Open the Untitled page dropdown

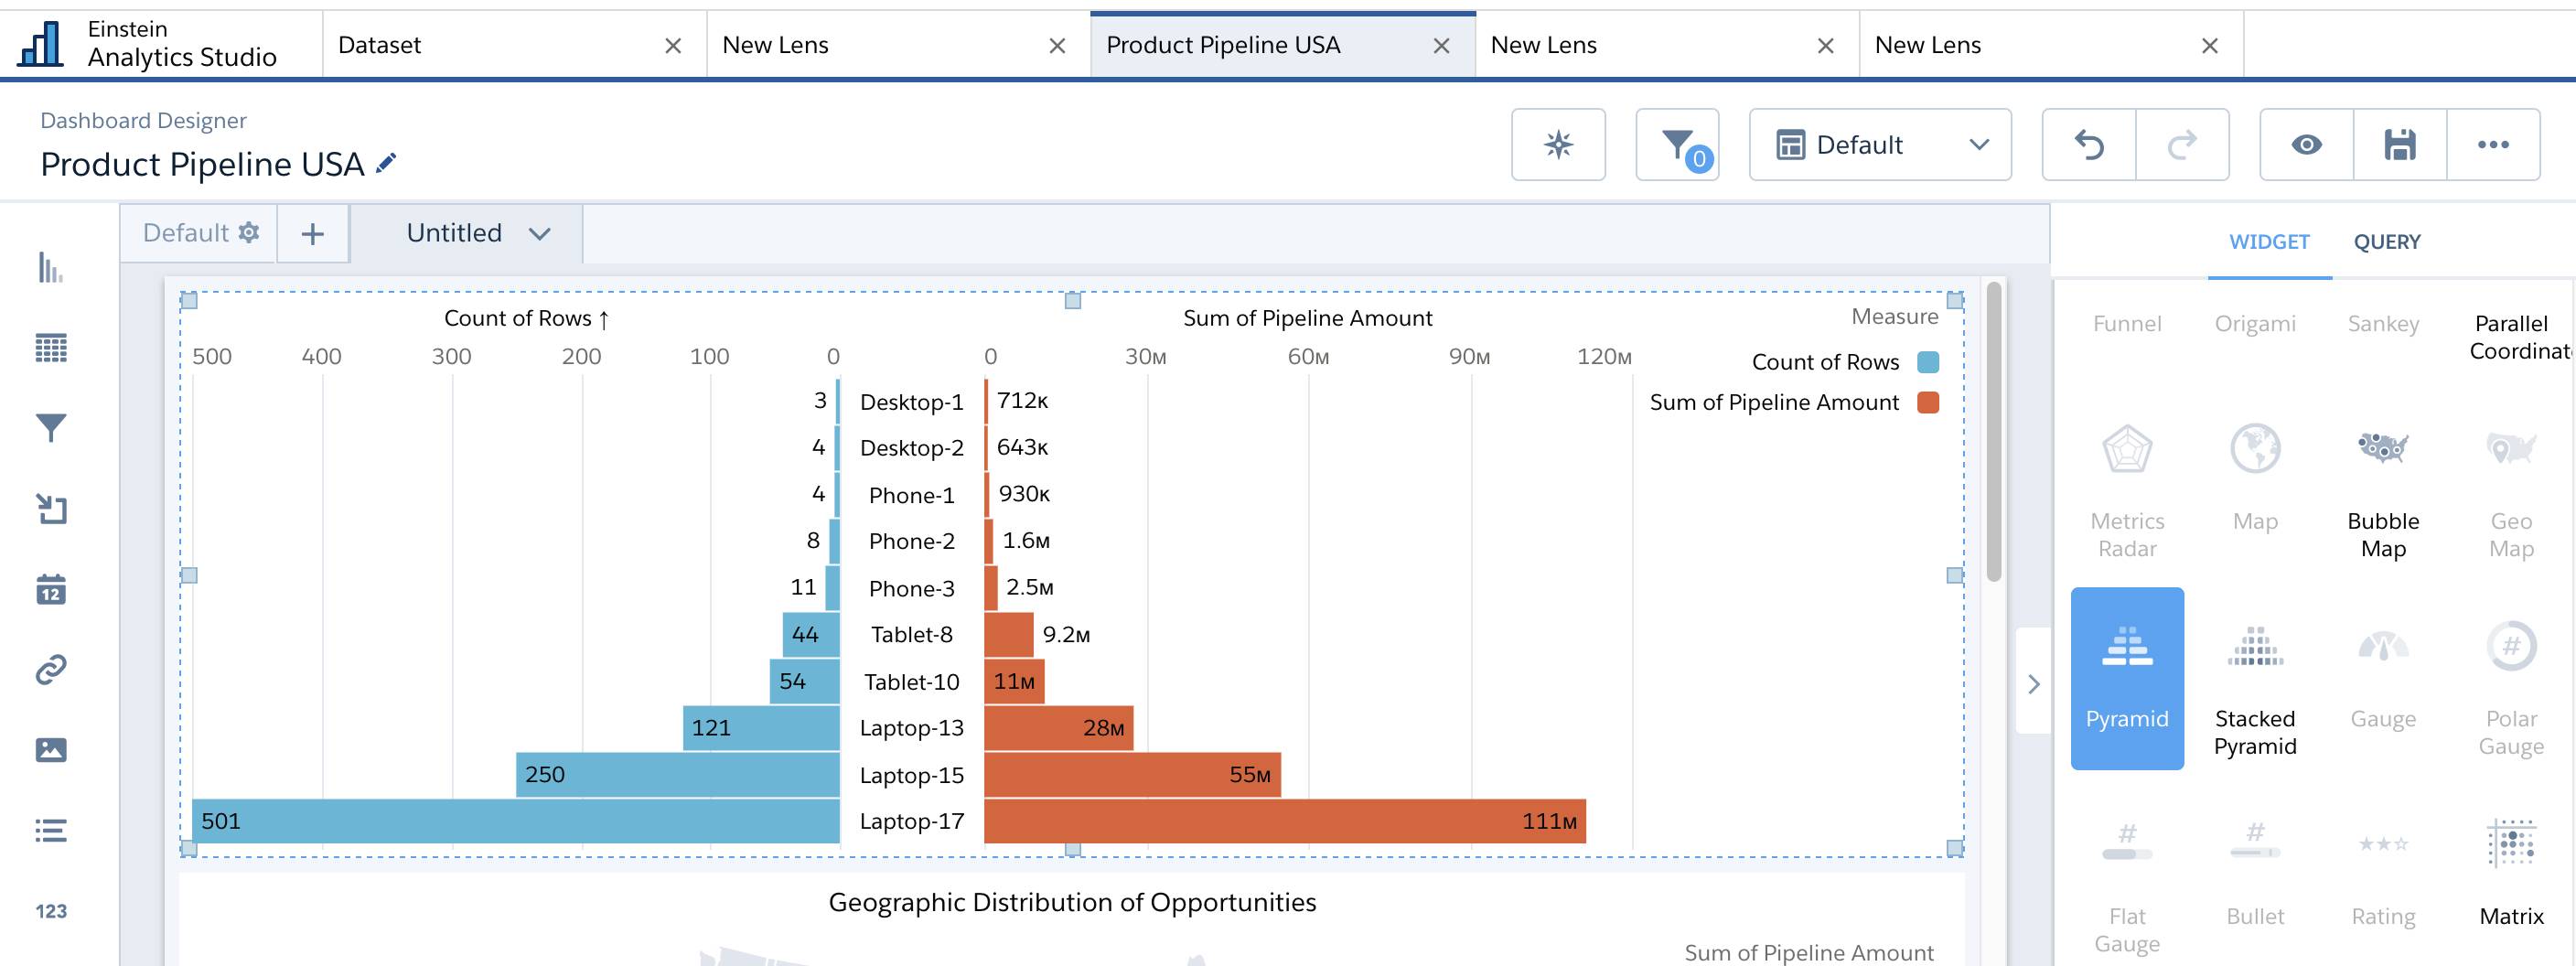(x=540, y=233)
